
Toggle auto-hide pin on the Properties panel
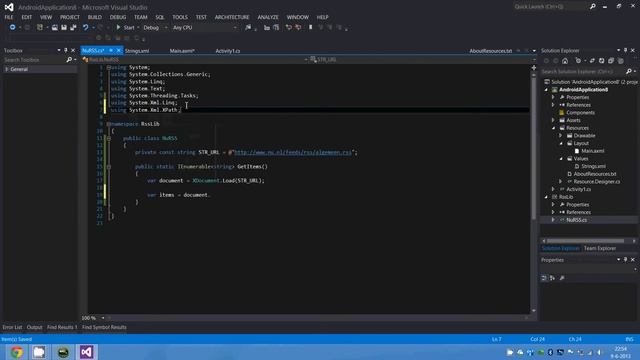pyautogui.click(x=625, y=260)
